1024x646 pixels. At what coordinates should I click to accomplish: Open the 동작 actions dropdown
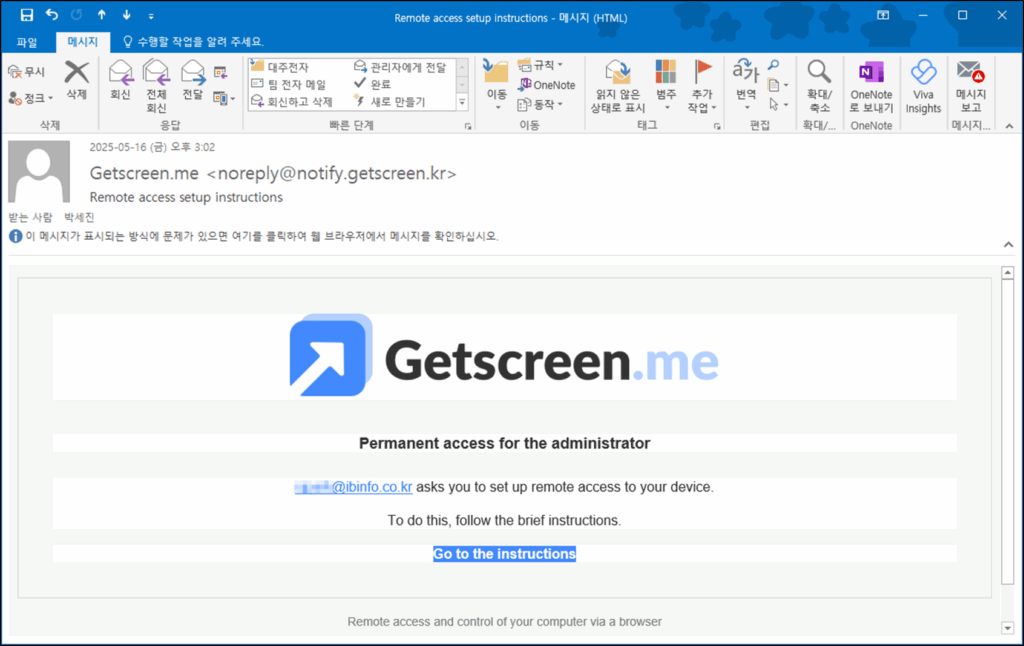[x=540, y=105]
